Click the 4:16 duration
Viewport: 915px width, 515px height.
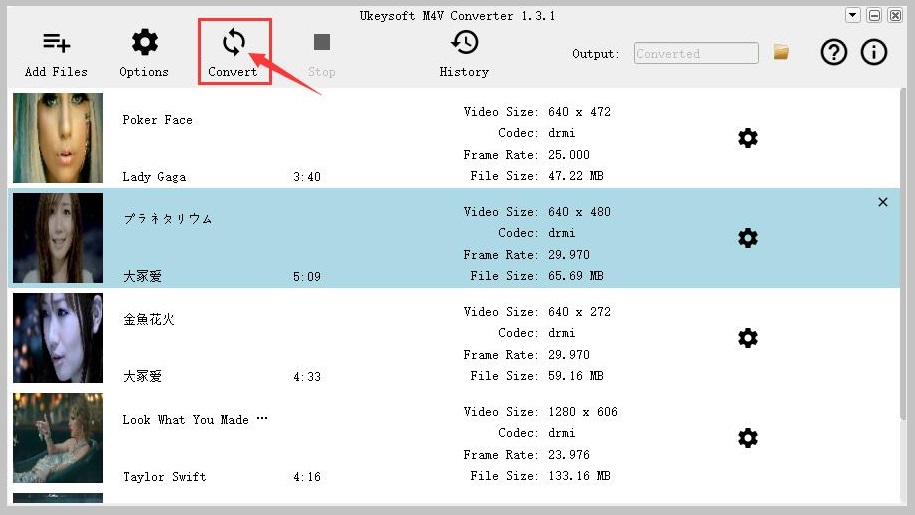[307, 477]
